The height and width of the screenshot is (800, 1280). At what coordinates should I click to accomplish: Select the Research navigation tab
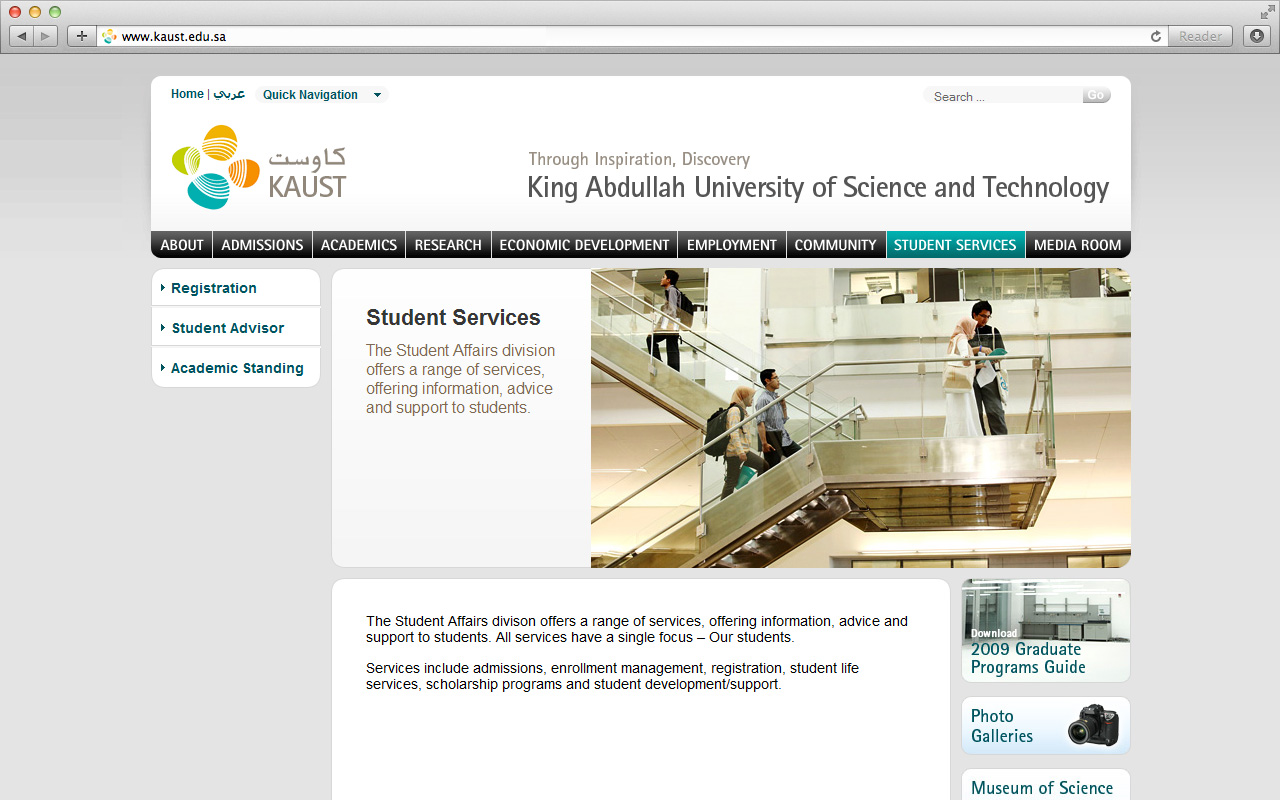click(448, 245)
